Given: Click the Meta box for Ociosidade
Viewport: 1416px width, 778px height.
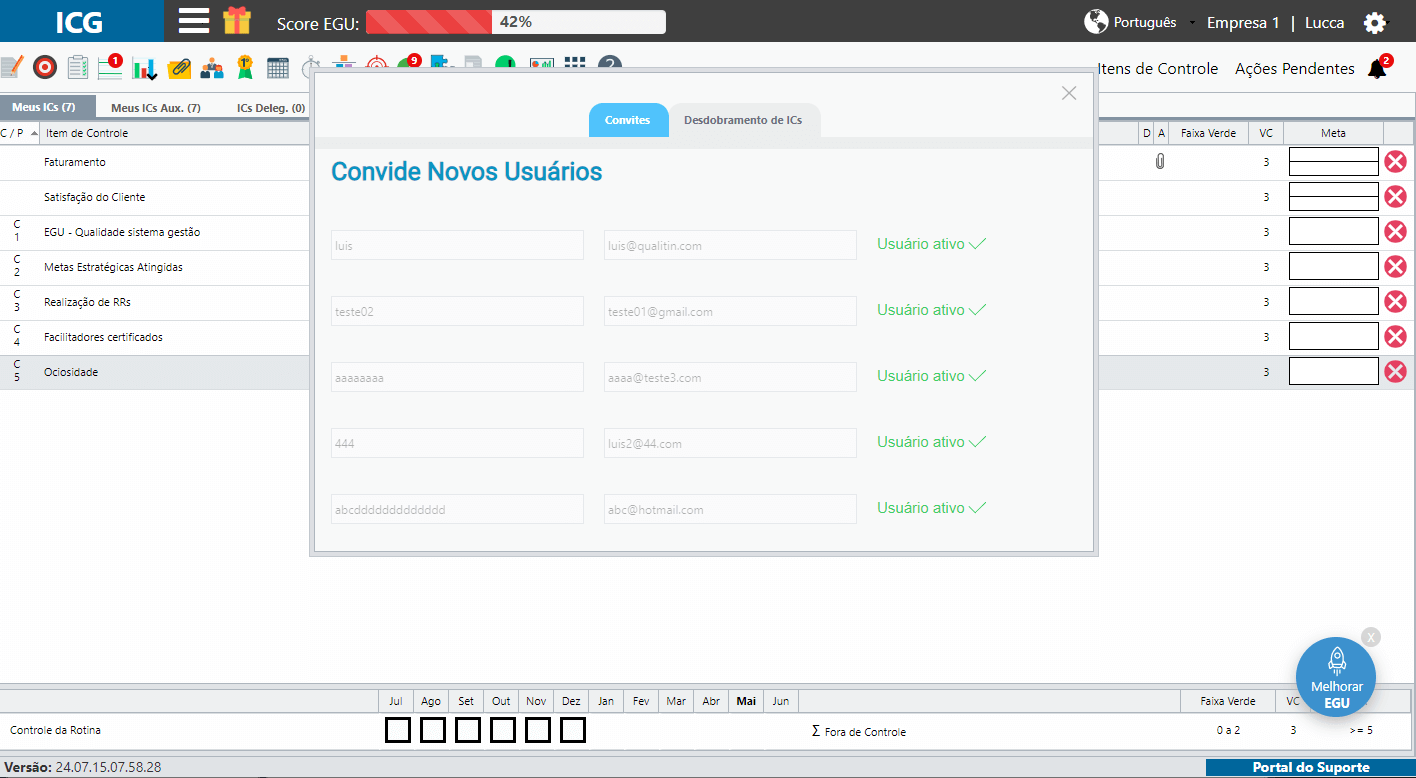Looking at the screenshot, I should point(1334,371).
